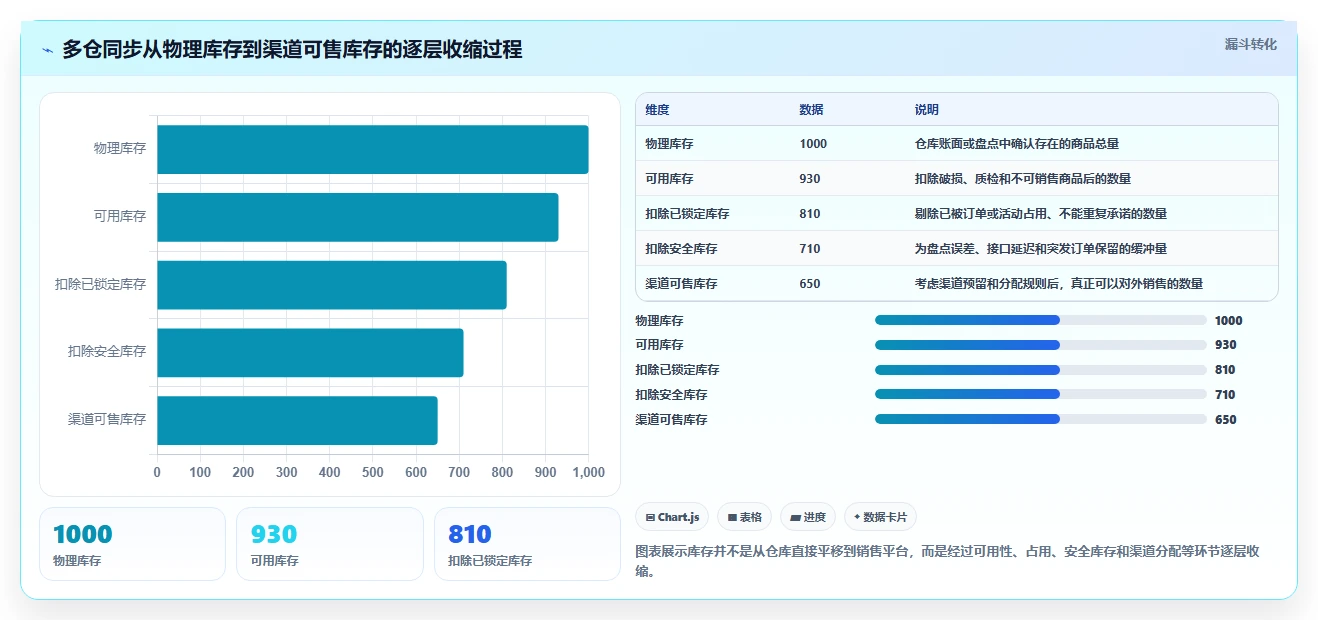Click the chart y-axis label 物理库存
Image resolution: width=1318 pixels, height=620 pixels.
click(120, 148)
